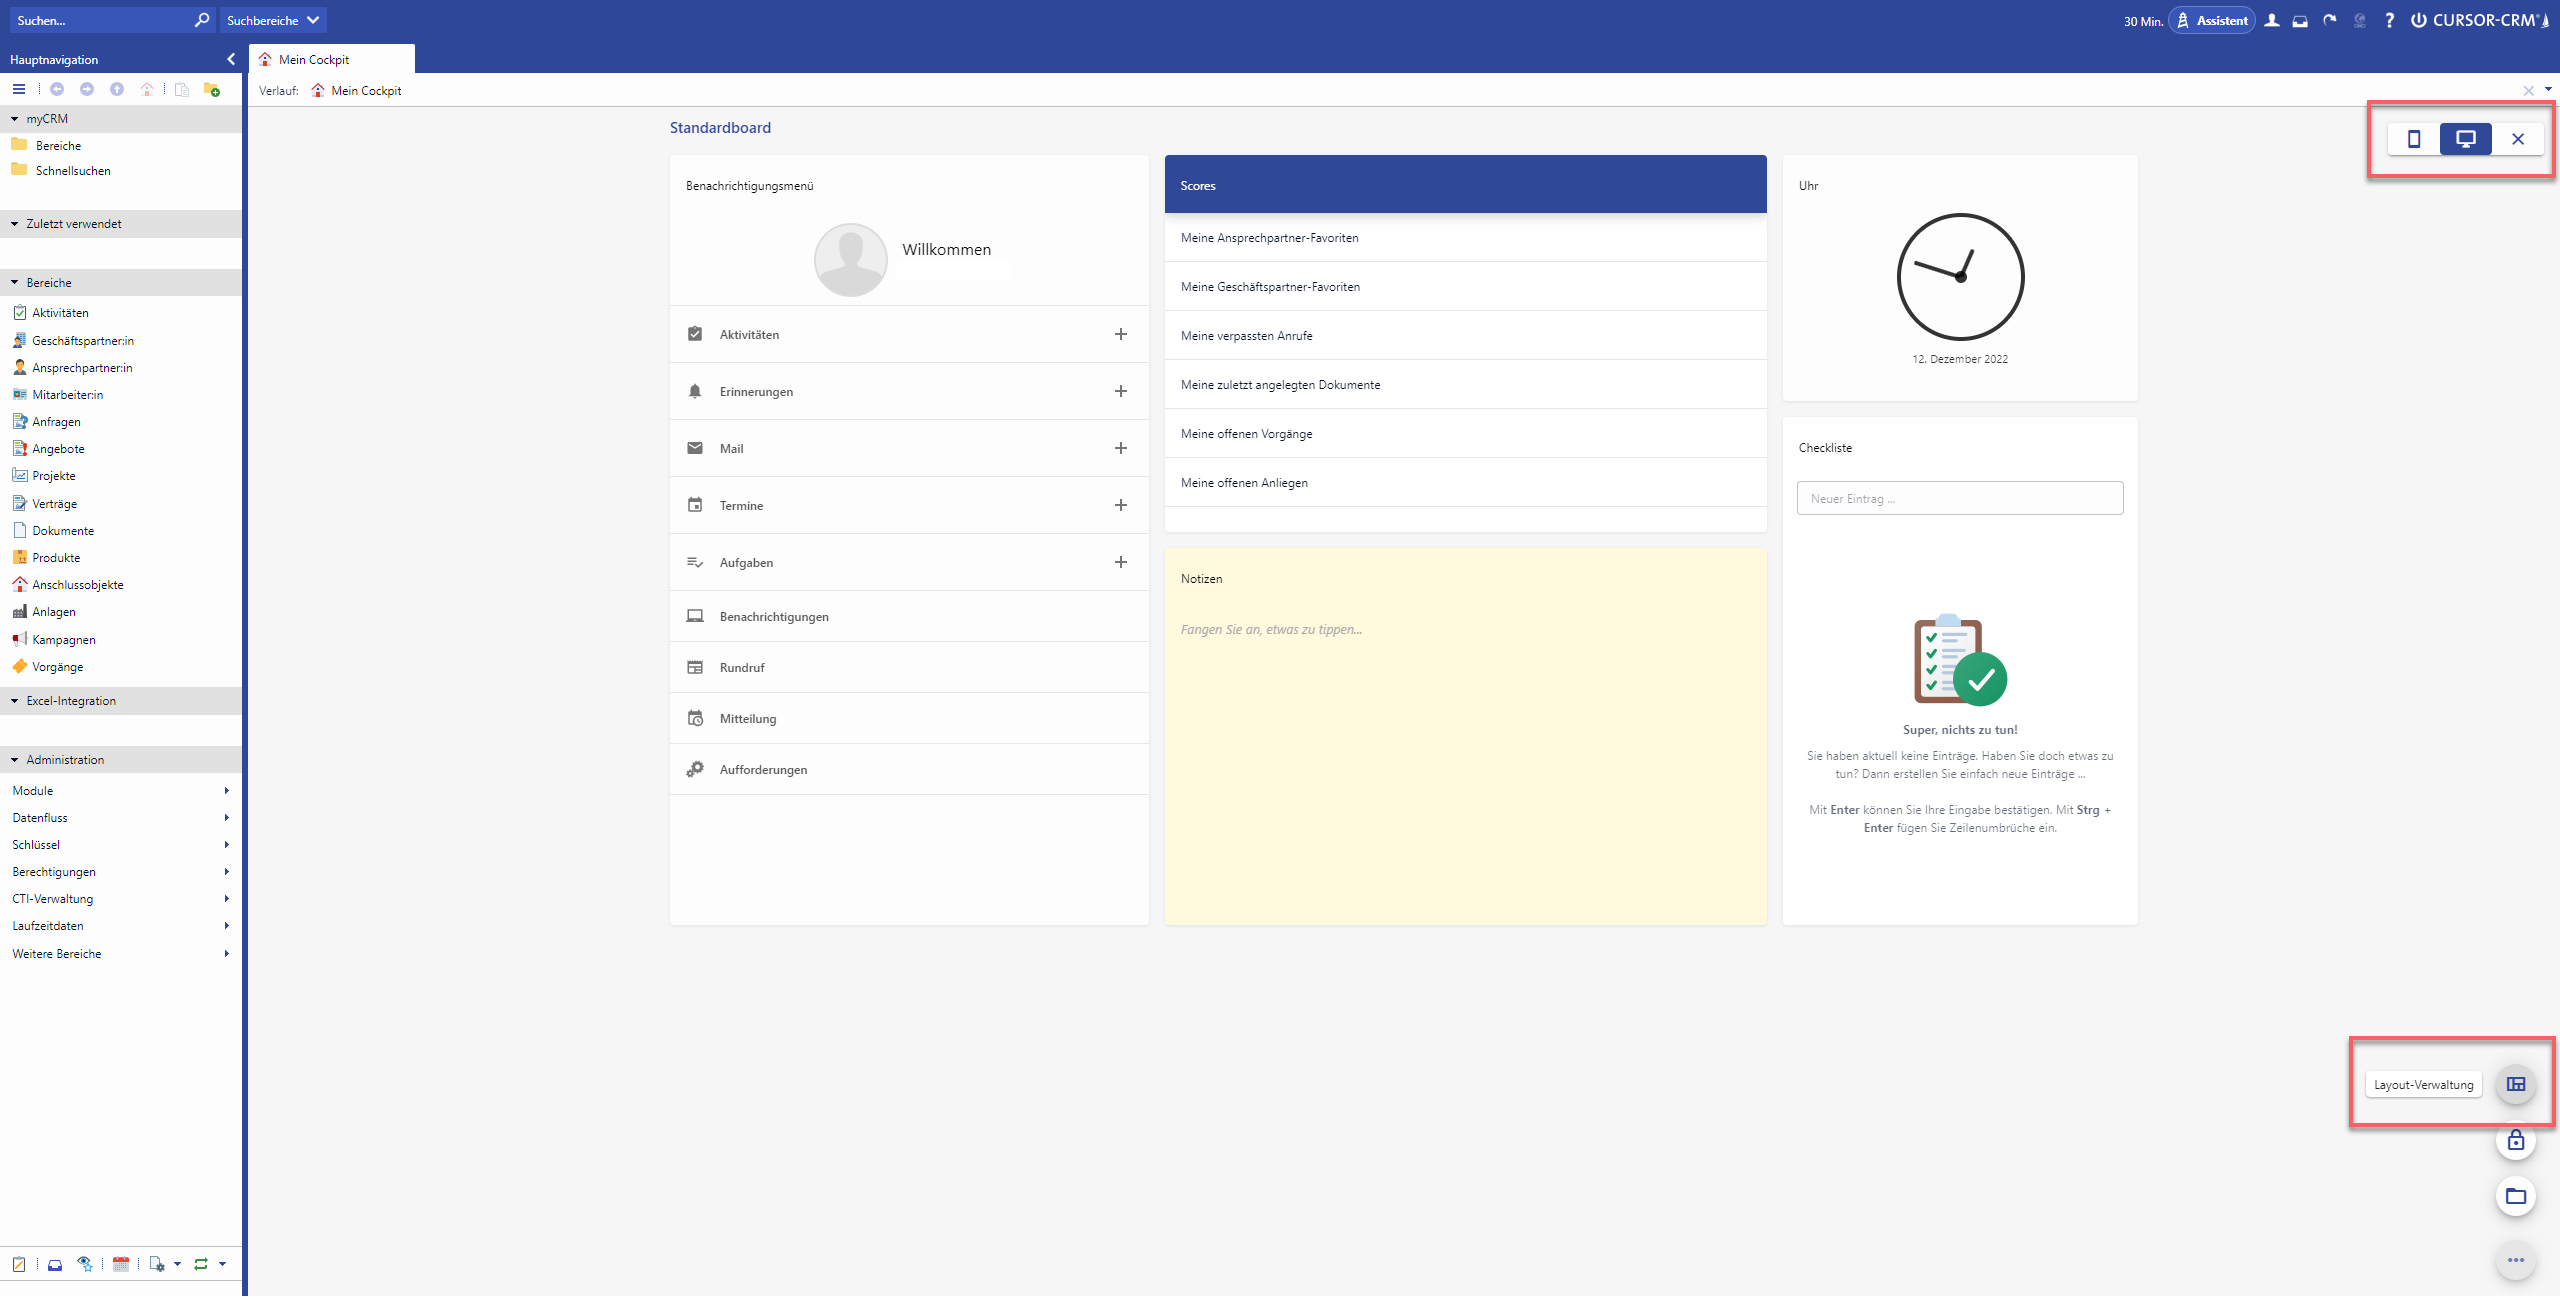Switch to desktop monitor view

coord(2465,139)
